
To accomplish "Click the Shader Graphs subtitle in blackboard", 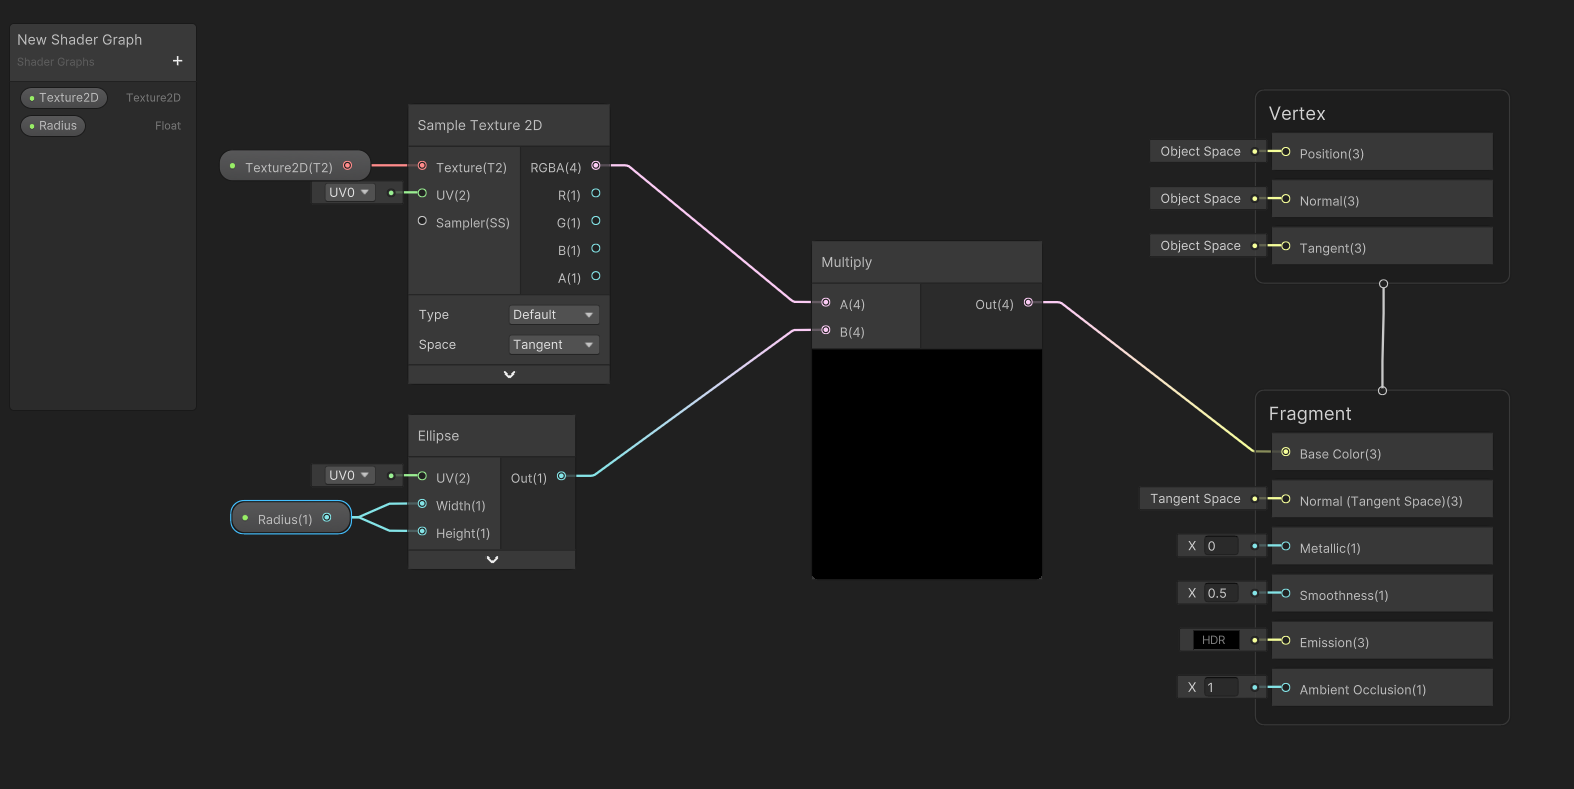I will (x=56, y=62).
